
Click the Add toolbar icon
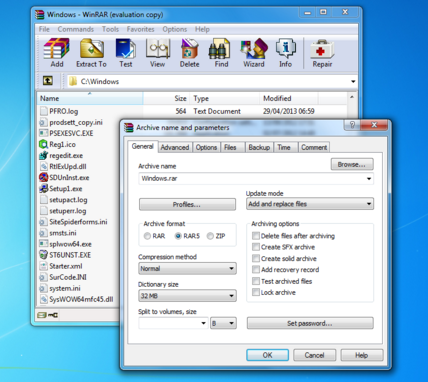pyautogui.click(x=57, y=48)
